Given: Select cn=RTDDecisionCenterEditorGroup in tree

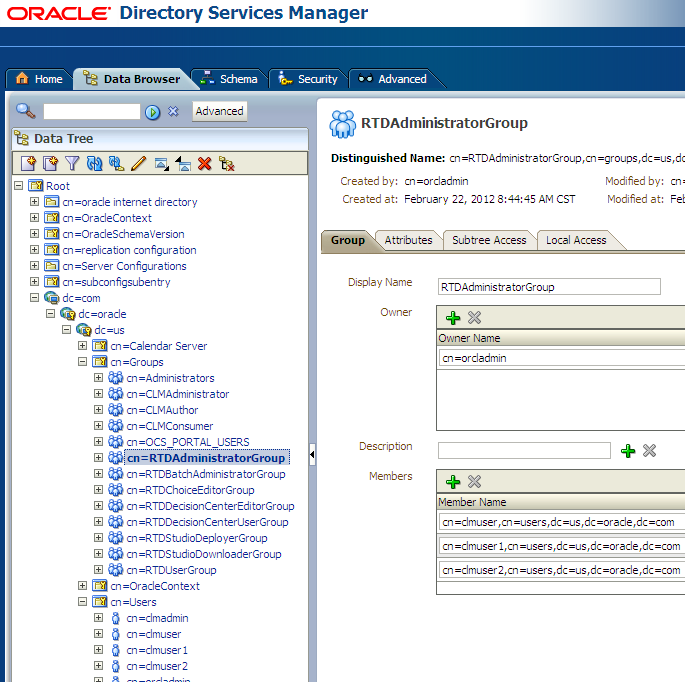Looking at the screenshot, I should pos(210,506).
